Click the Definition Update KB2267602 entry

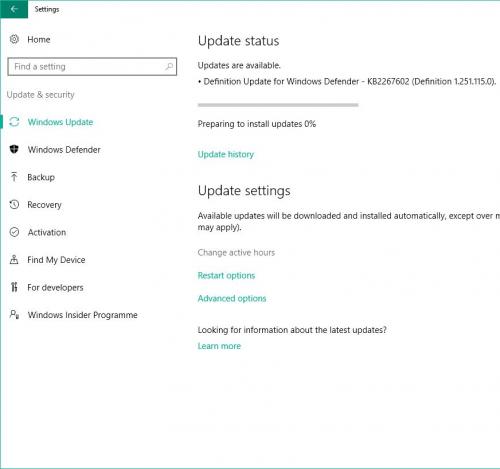tap(347, 82)
